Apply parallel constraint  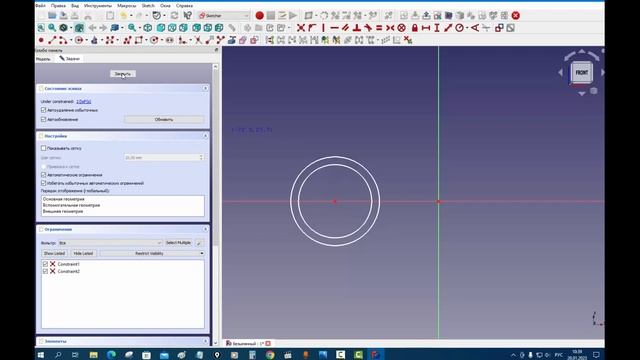point(345,28)
